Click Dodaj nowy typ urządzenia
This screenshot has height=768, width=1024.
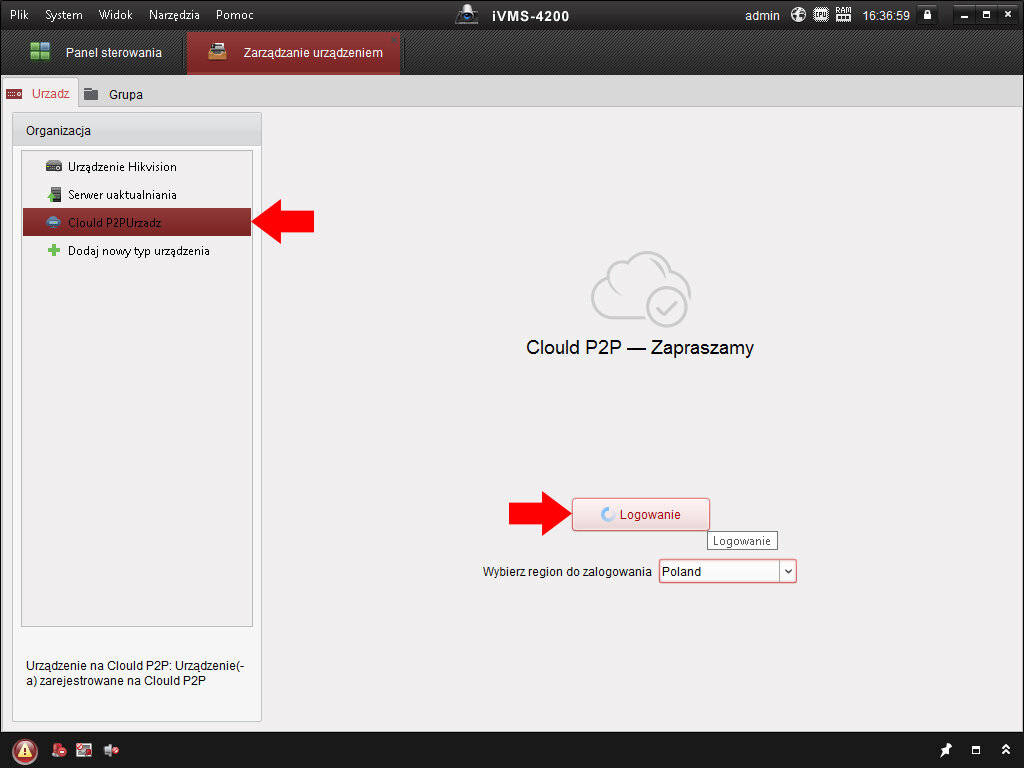tap(138, 251)
